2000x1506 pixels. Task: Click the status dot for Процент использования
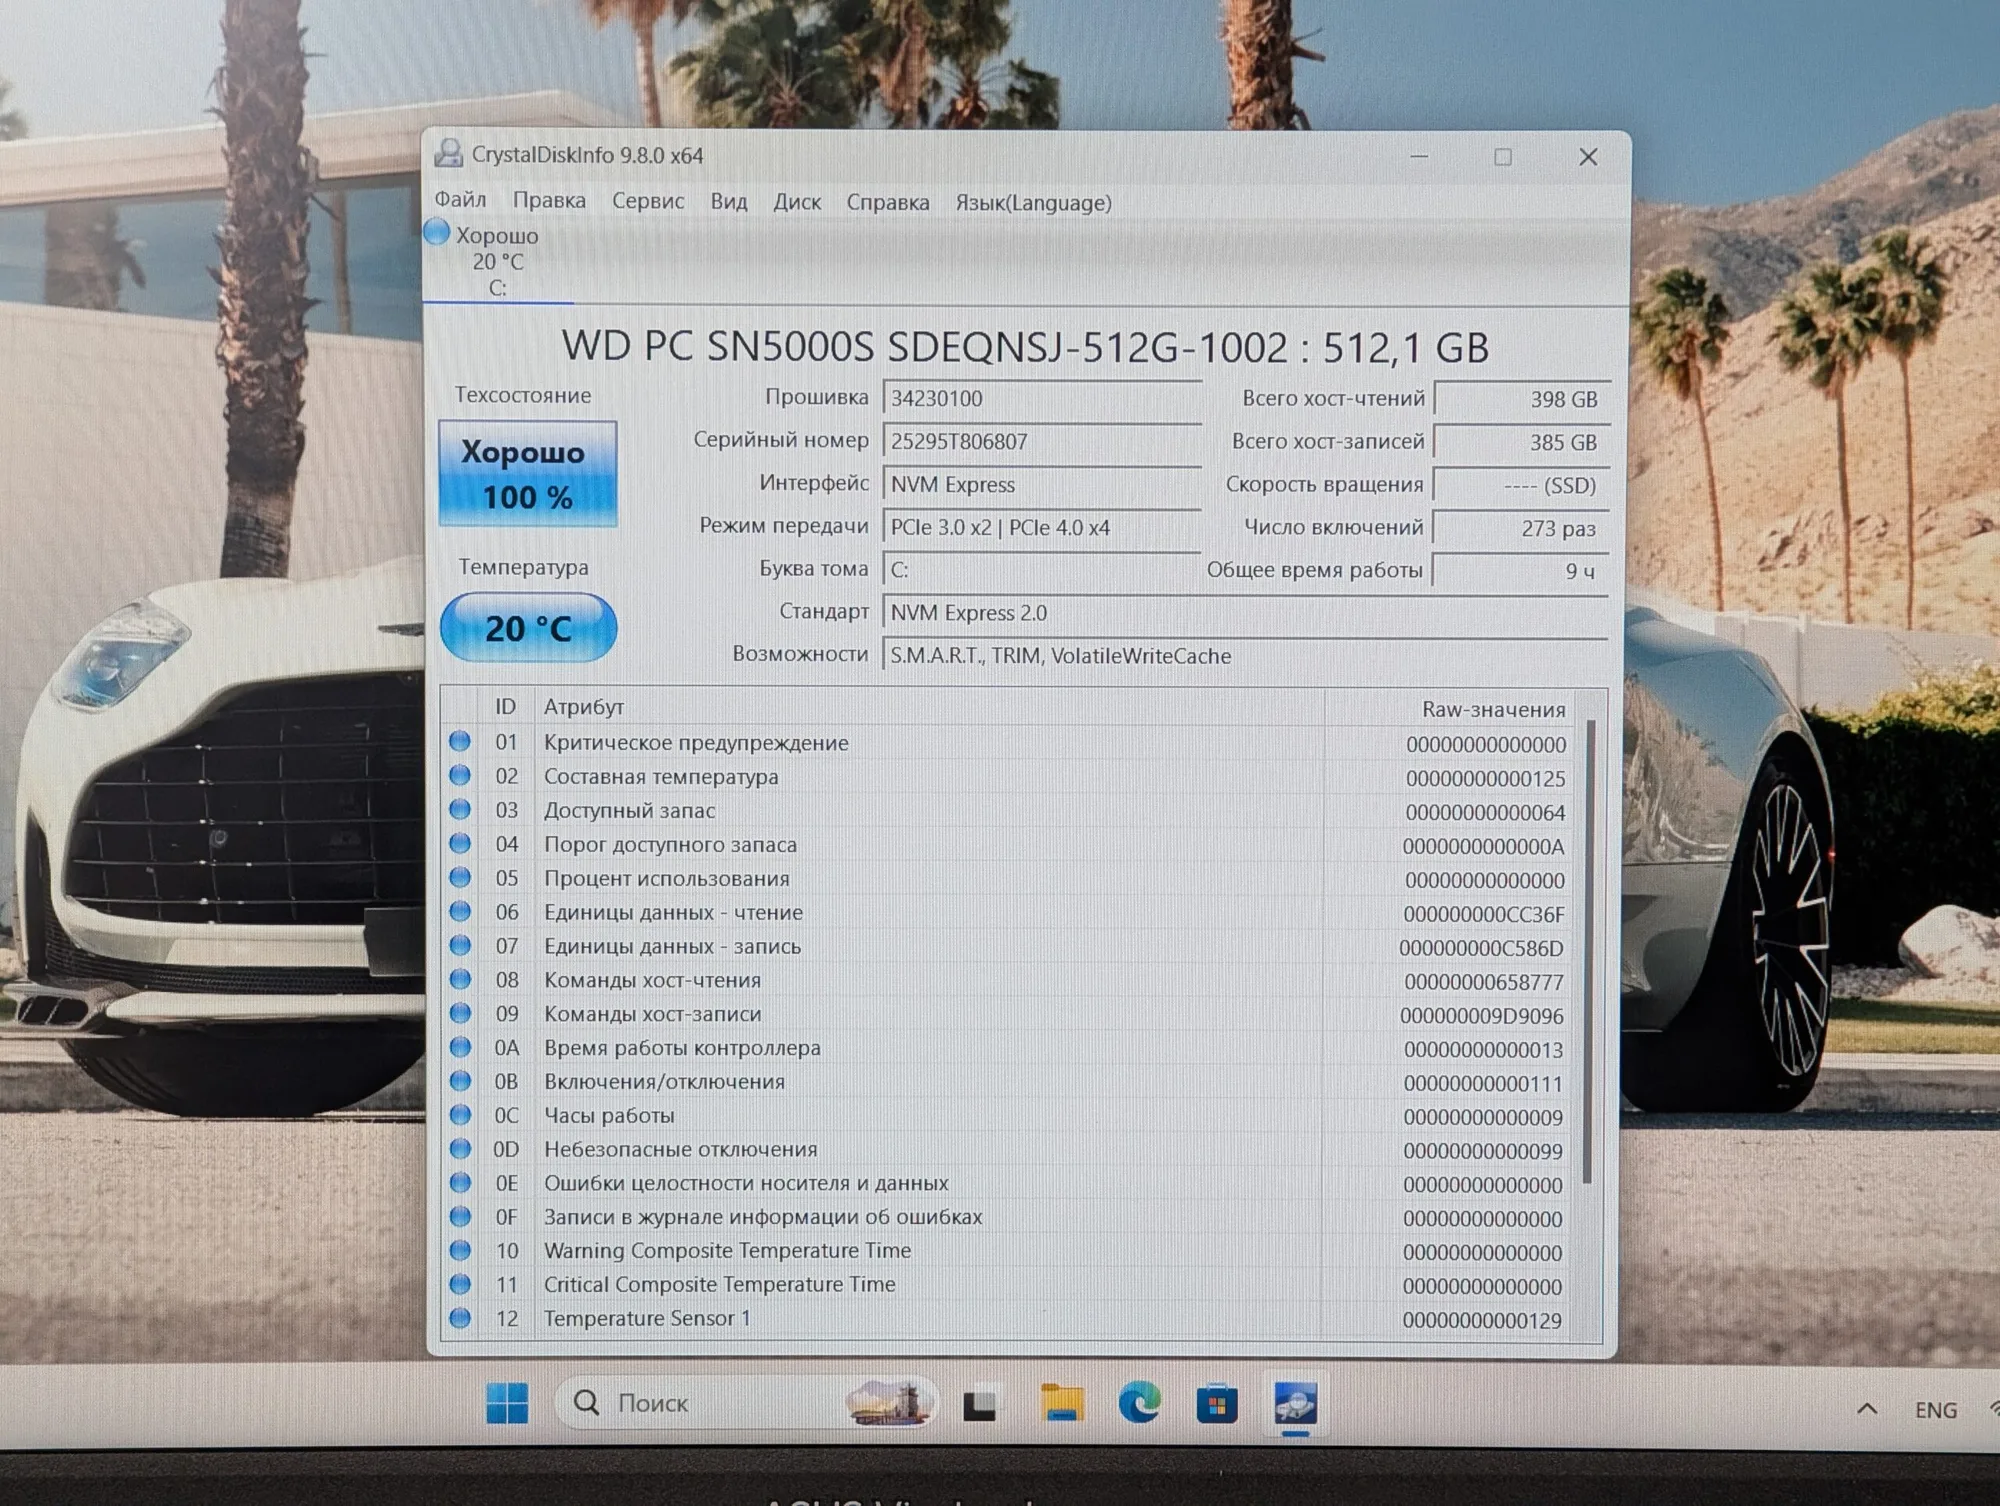(460, 877)
